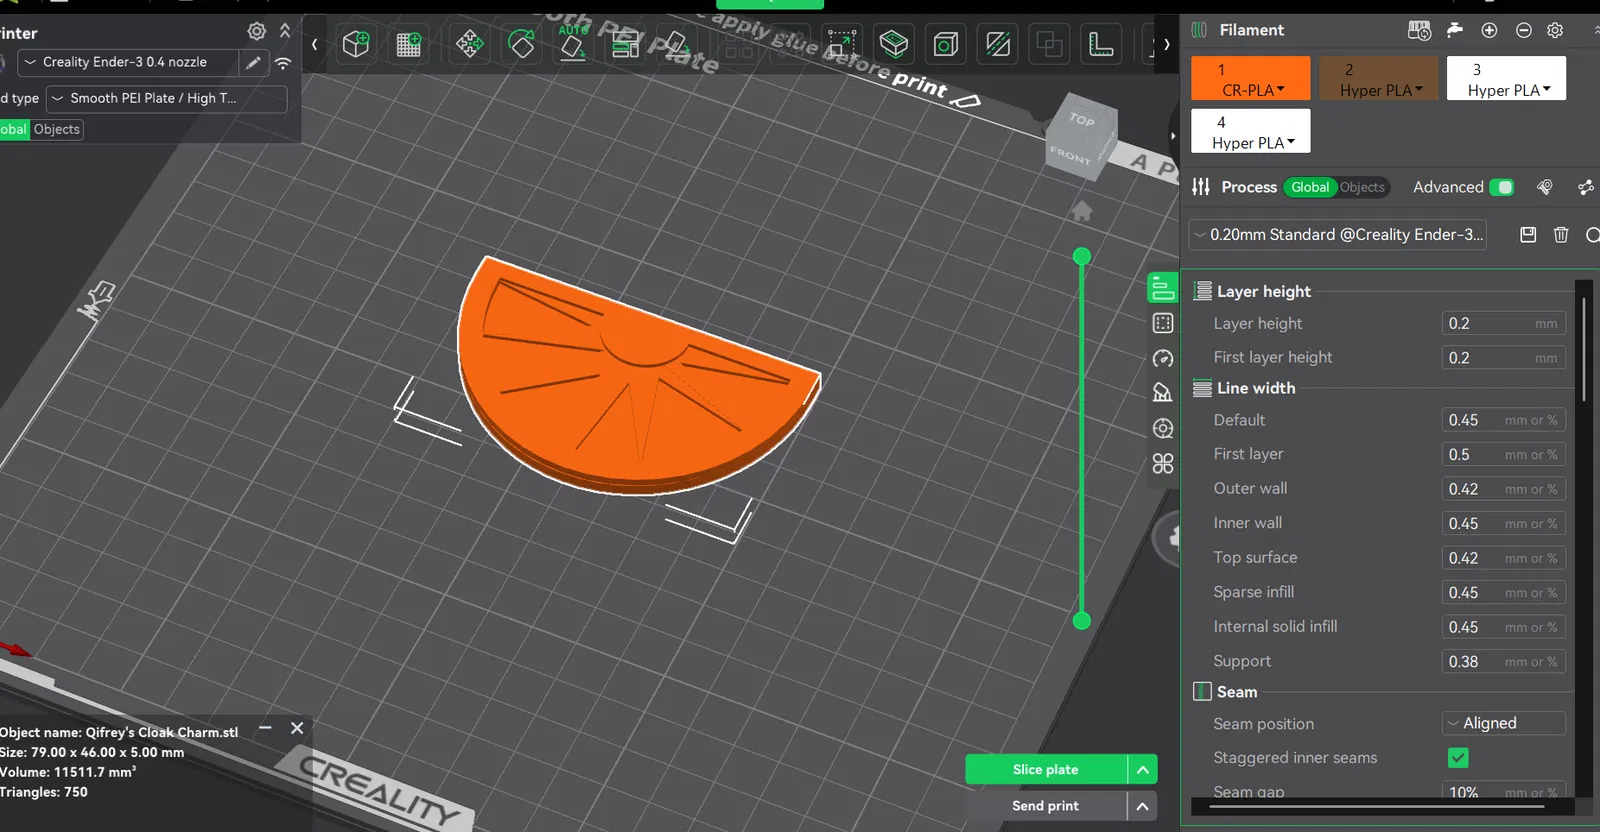Delete the process preset with trash icon
The height and width of the screenshot is (832, 1600).
(1561, 235)
